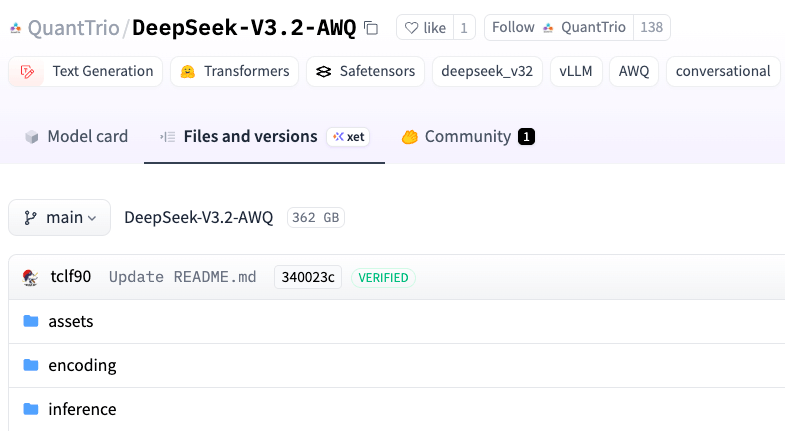Click the Community hands emoji icon
Image resolution: width=785 pixels, height=431 pixels.
click(x=410, y=137)
